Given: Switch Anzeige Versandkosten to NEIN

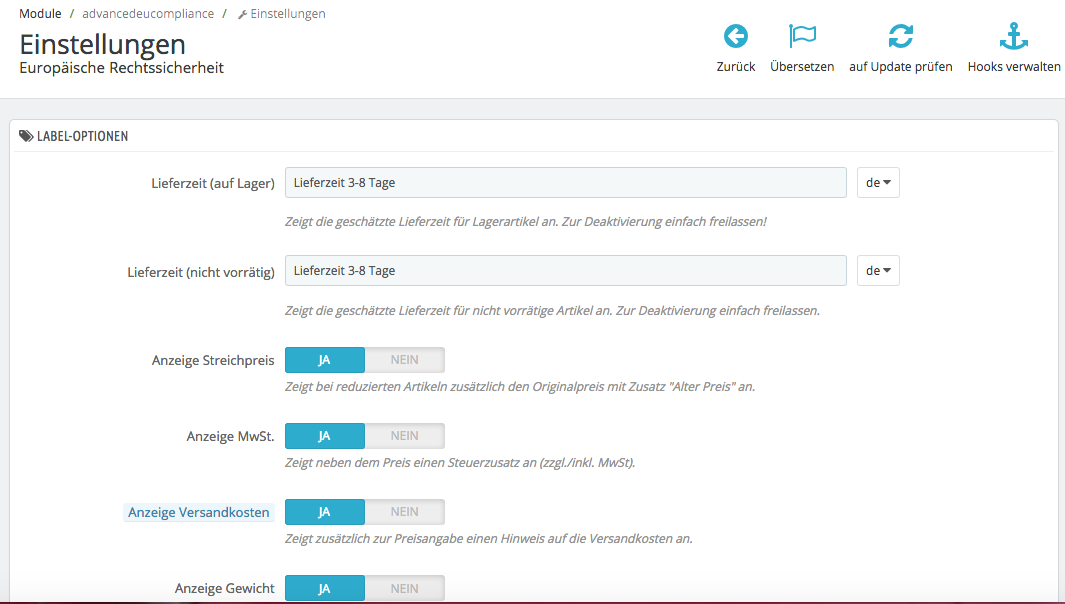Looking at the screenshot, I should (x=404, y=512).
